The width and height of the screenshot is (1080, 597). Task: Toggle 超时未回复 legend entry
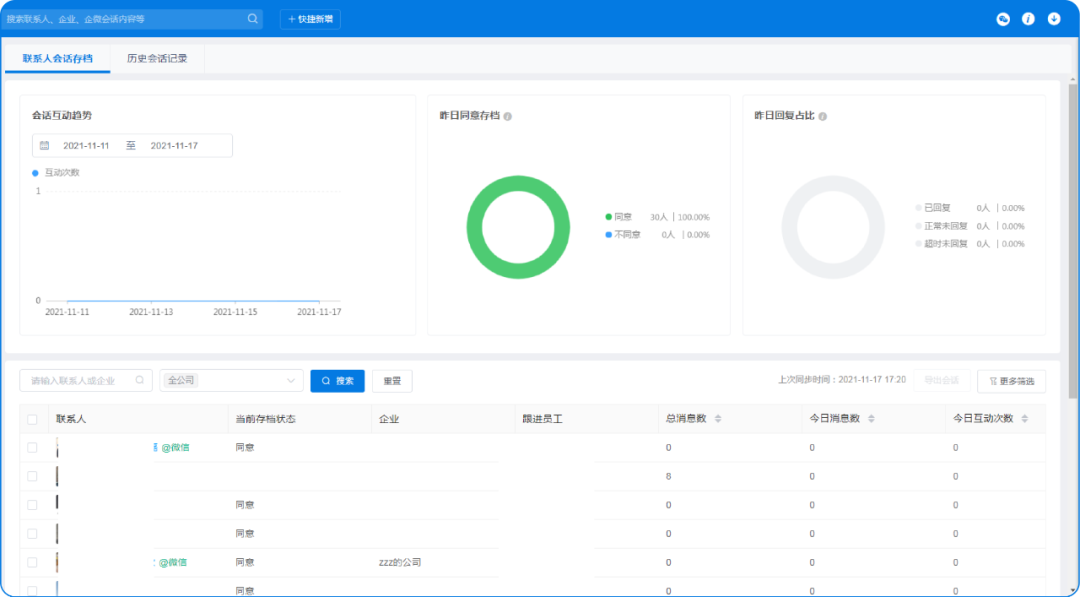(x=942, y=244)
